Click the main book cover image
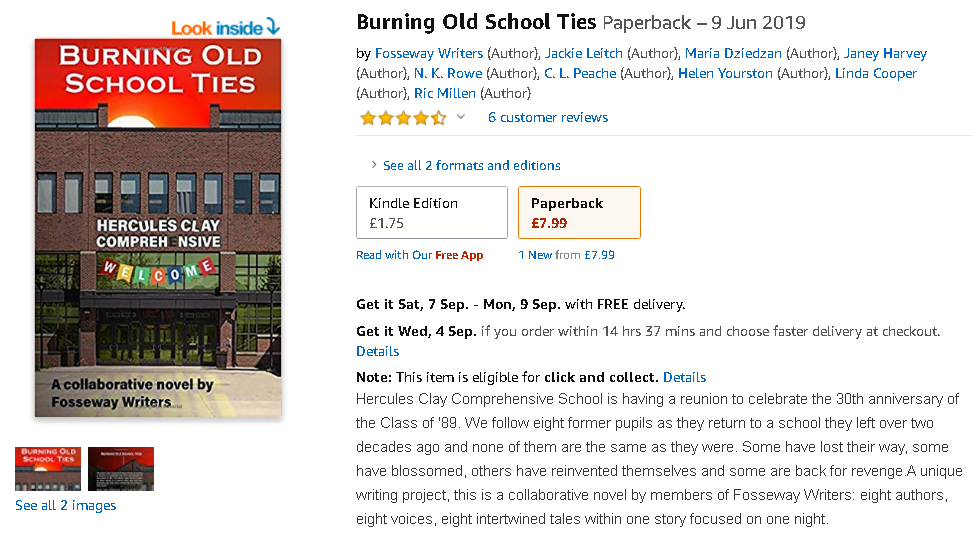This screenshot has height=541, width=980. click(x=157, y=228)
